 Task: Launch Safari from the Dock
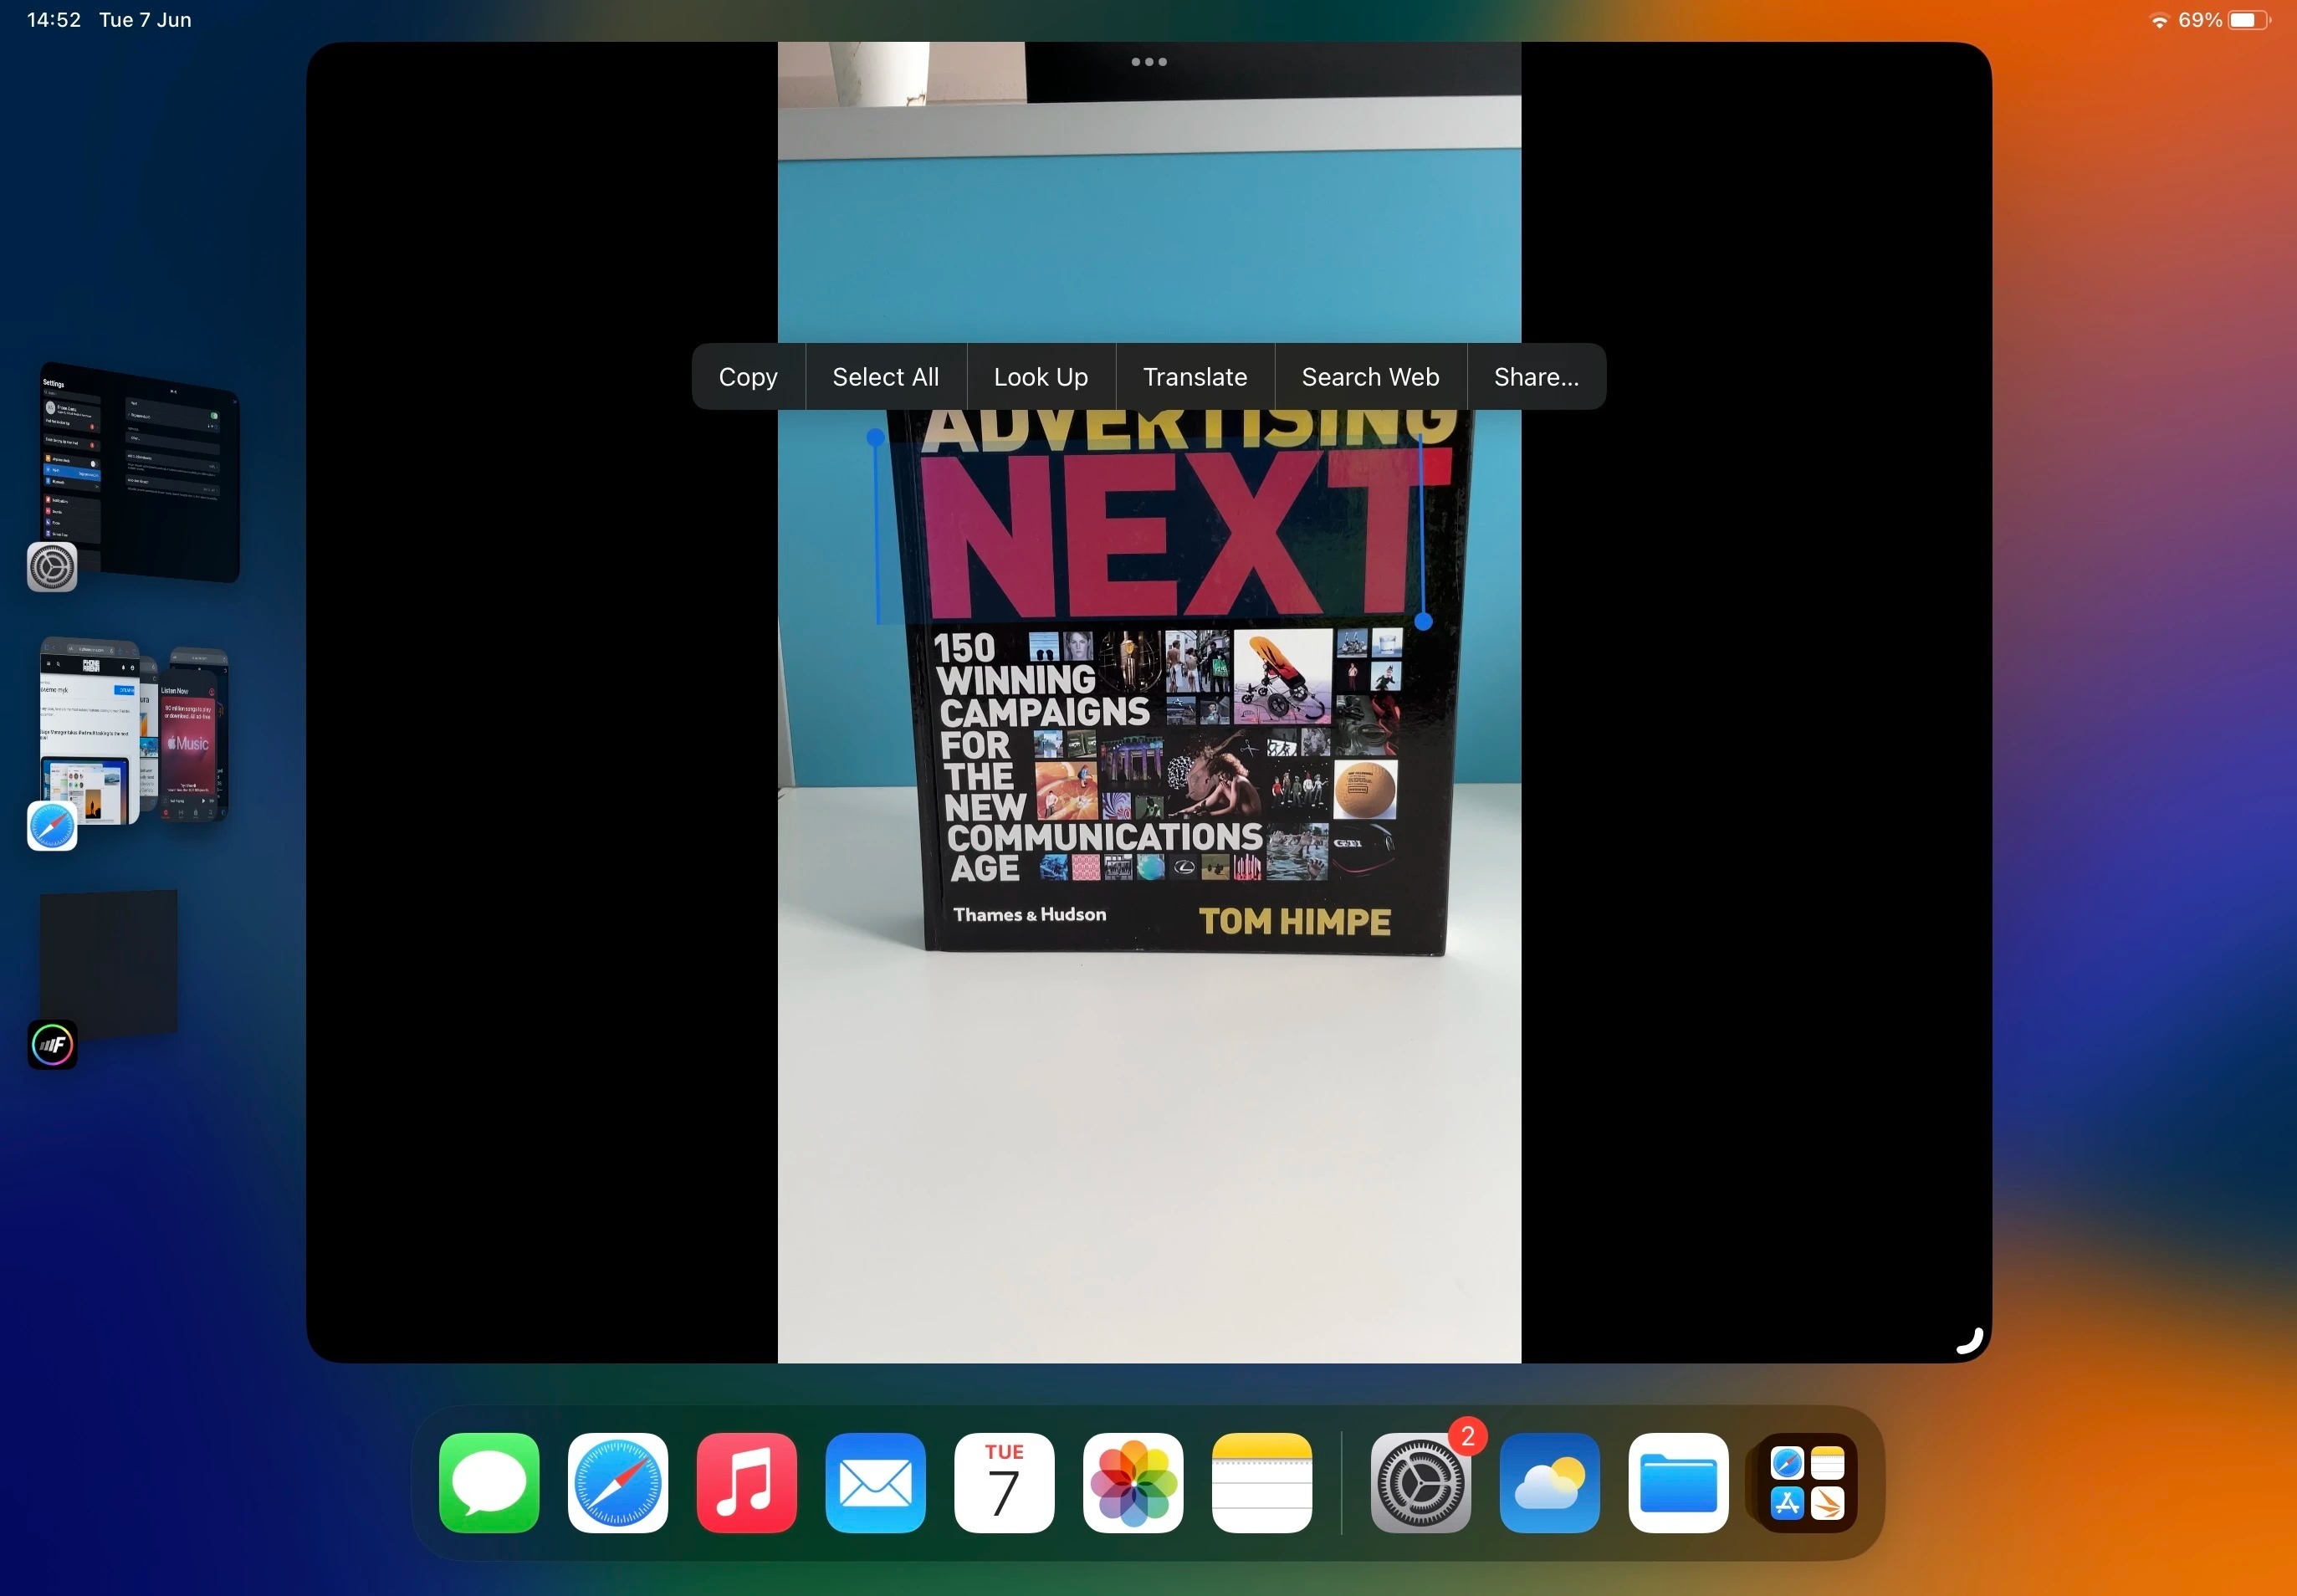[x=617, y=1483]
